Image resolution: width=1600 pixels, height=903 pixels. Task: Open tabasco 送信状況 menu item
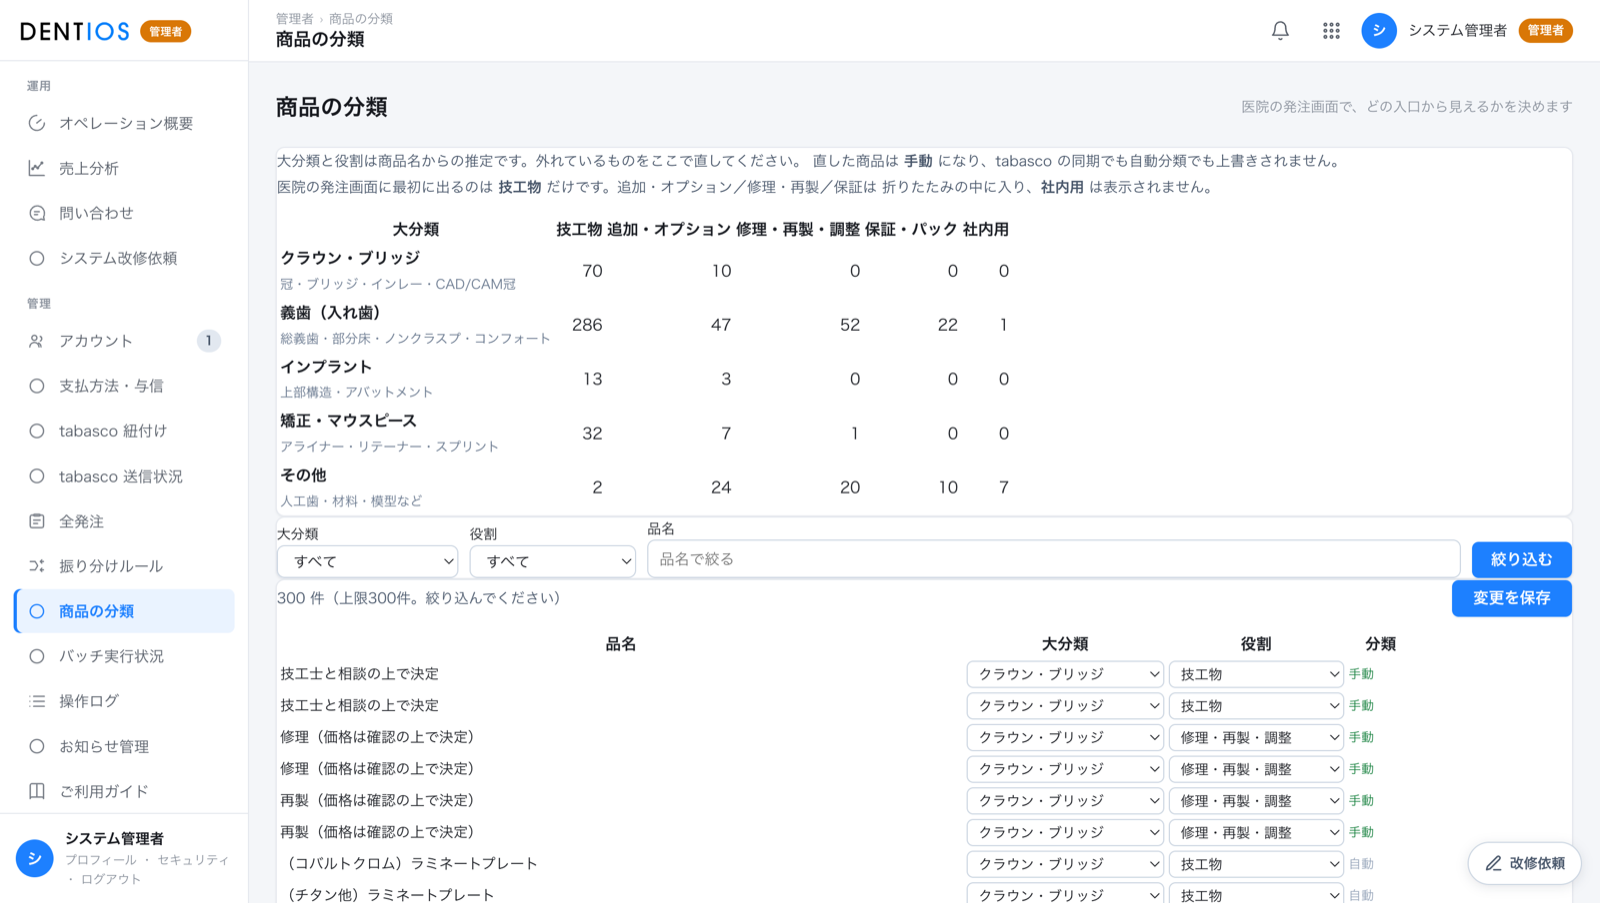pos(125,476)
